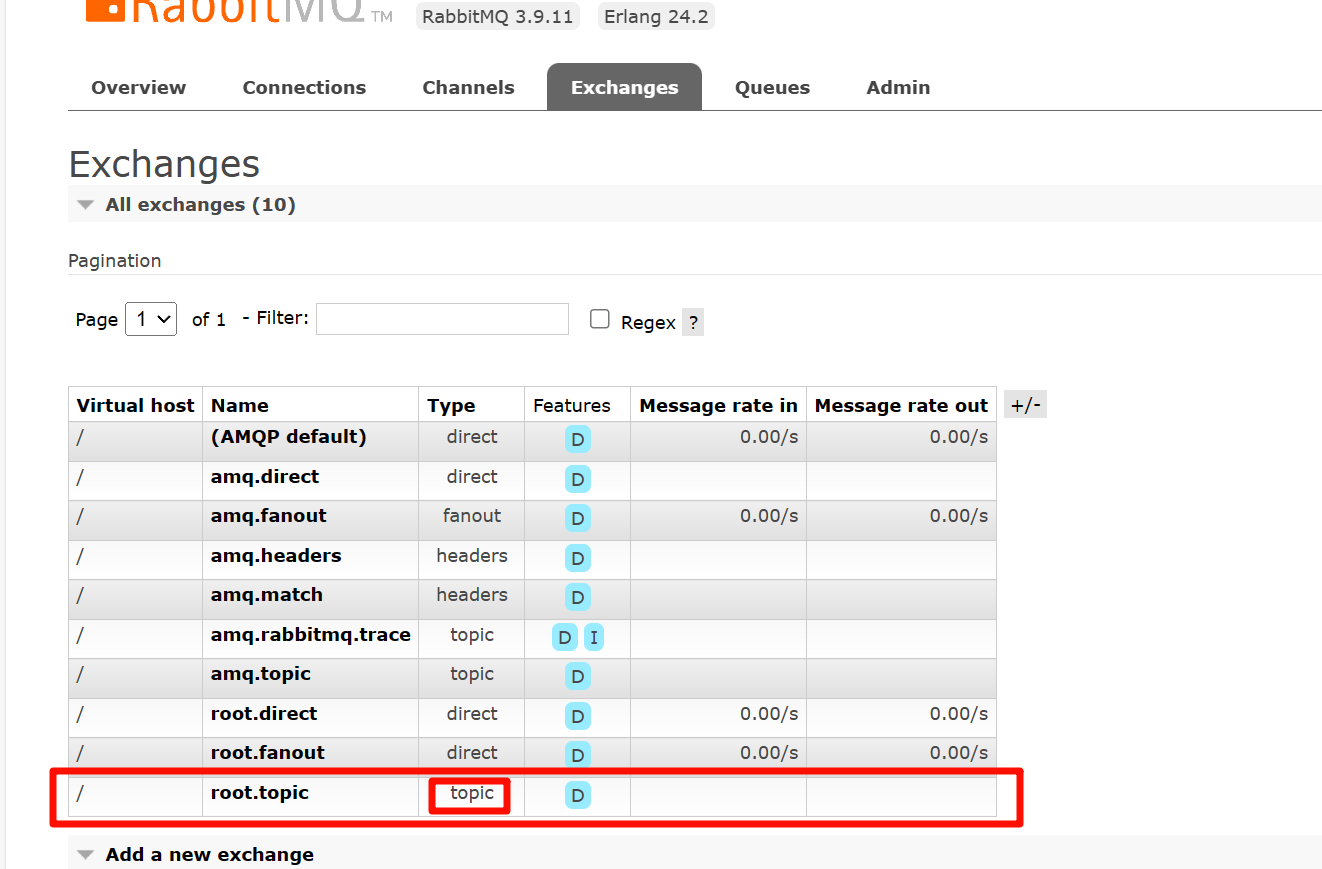
Task: Click the '?' help icon beside Regex
Action: 693,322
